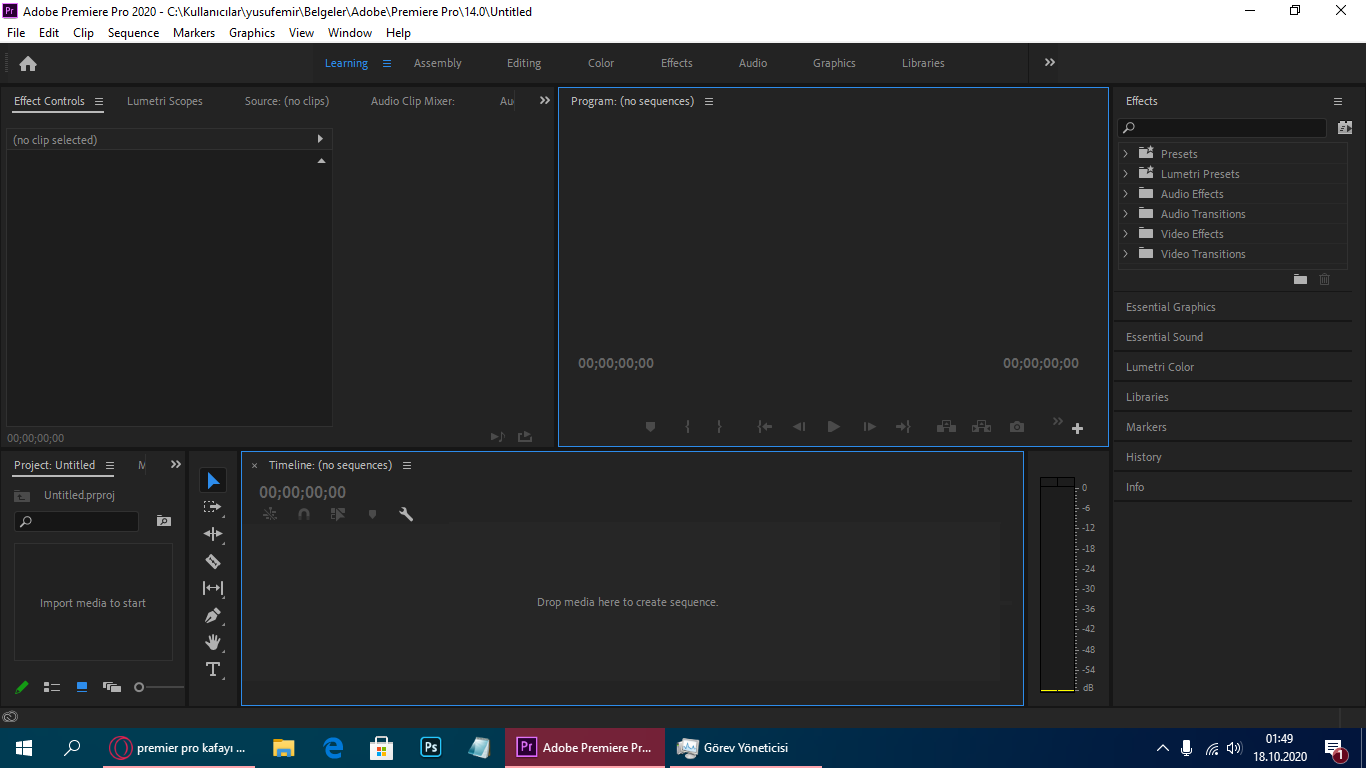Export a frame with the camera icon

click(x=1017, y=427)
